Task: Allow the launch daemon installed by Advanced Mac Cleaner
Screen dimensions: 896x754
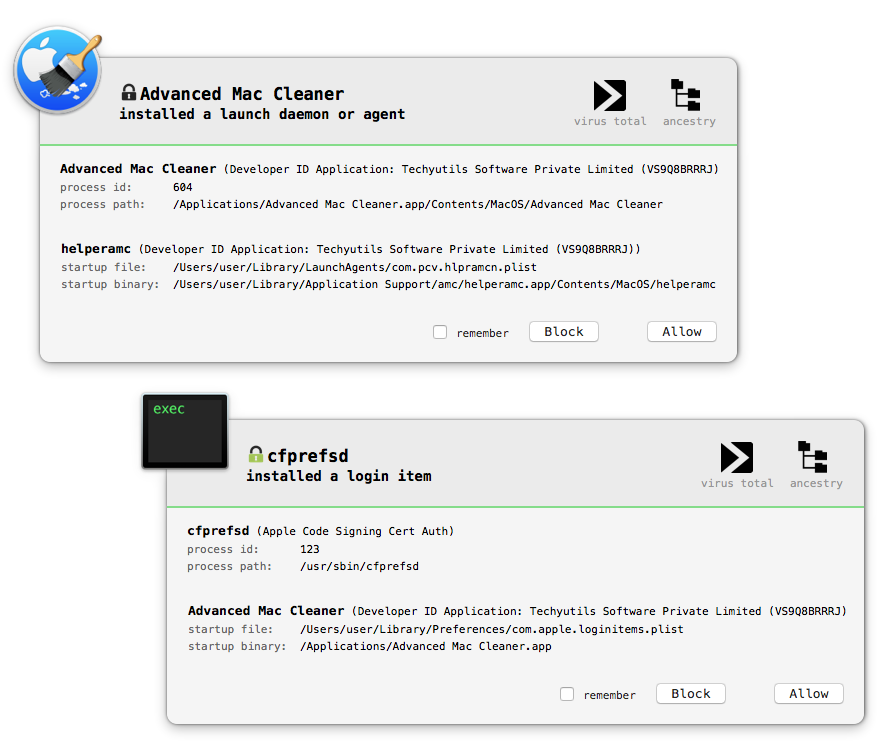Action: click(682, 332)
